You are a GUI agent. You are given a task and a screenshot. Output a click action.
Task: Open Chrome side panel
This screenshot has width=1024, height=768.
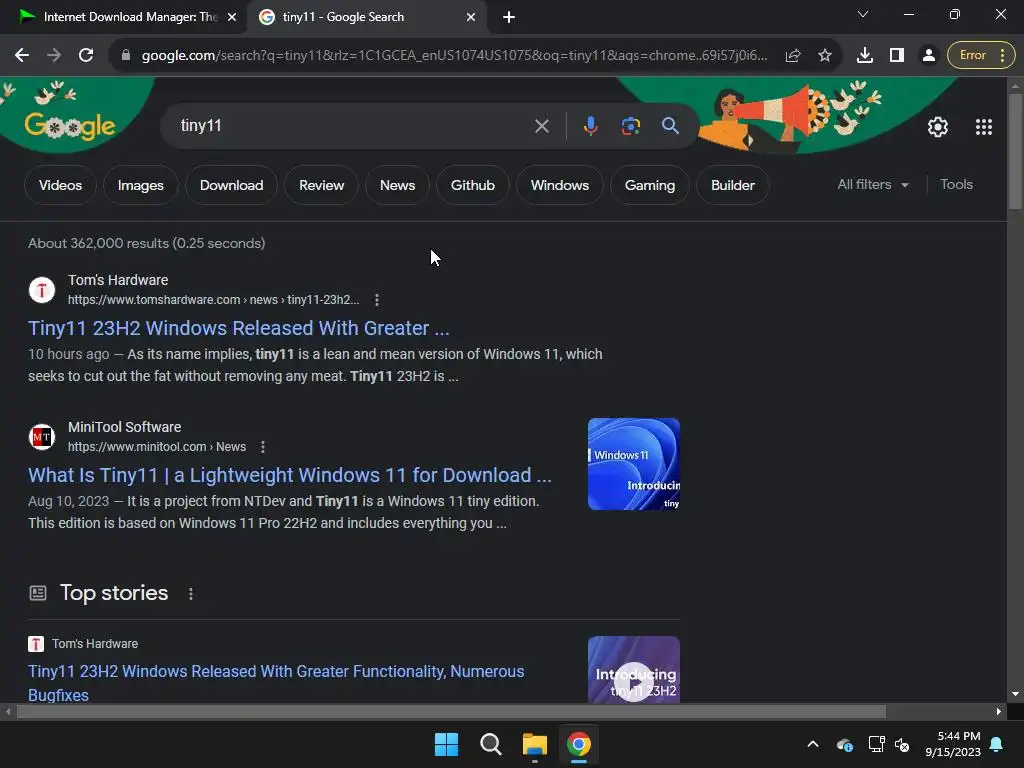897,55
